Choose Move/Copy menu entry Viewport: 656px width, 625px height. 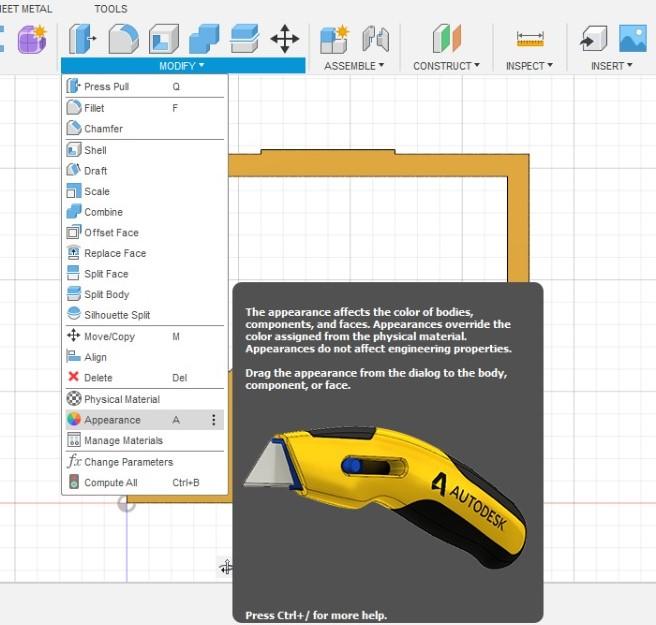click(x=144, y=336)
